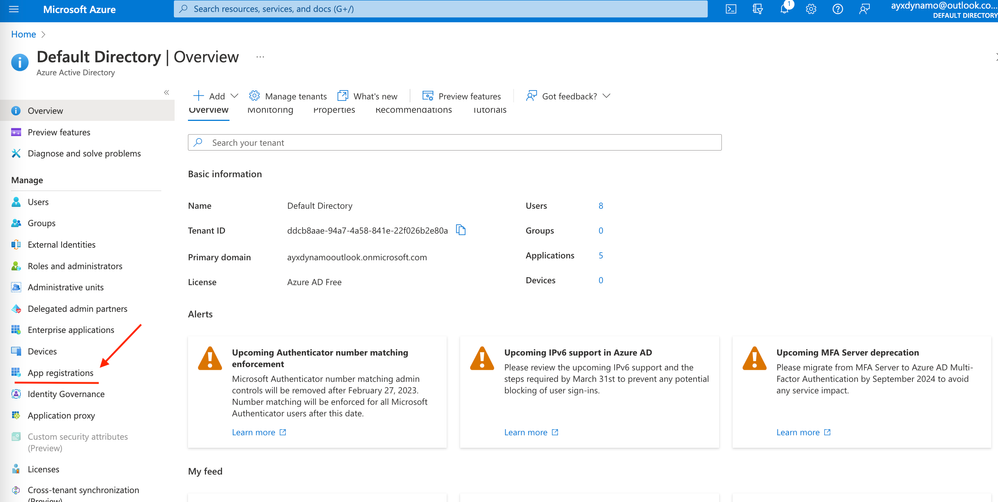Screen dimensions: 998x502
Task: Open the notifications bell
Action: point(785,9)
